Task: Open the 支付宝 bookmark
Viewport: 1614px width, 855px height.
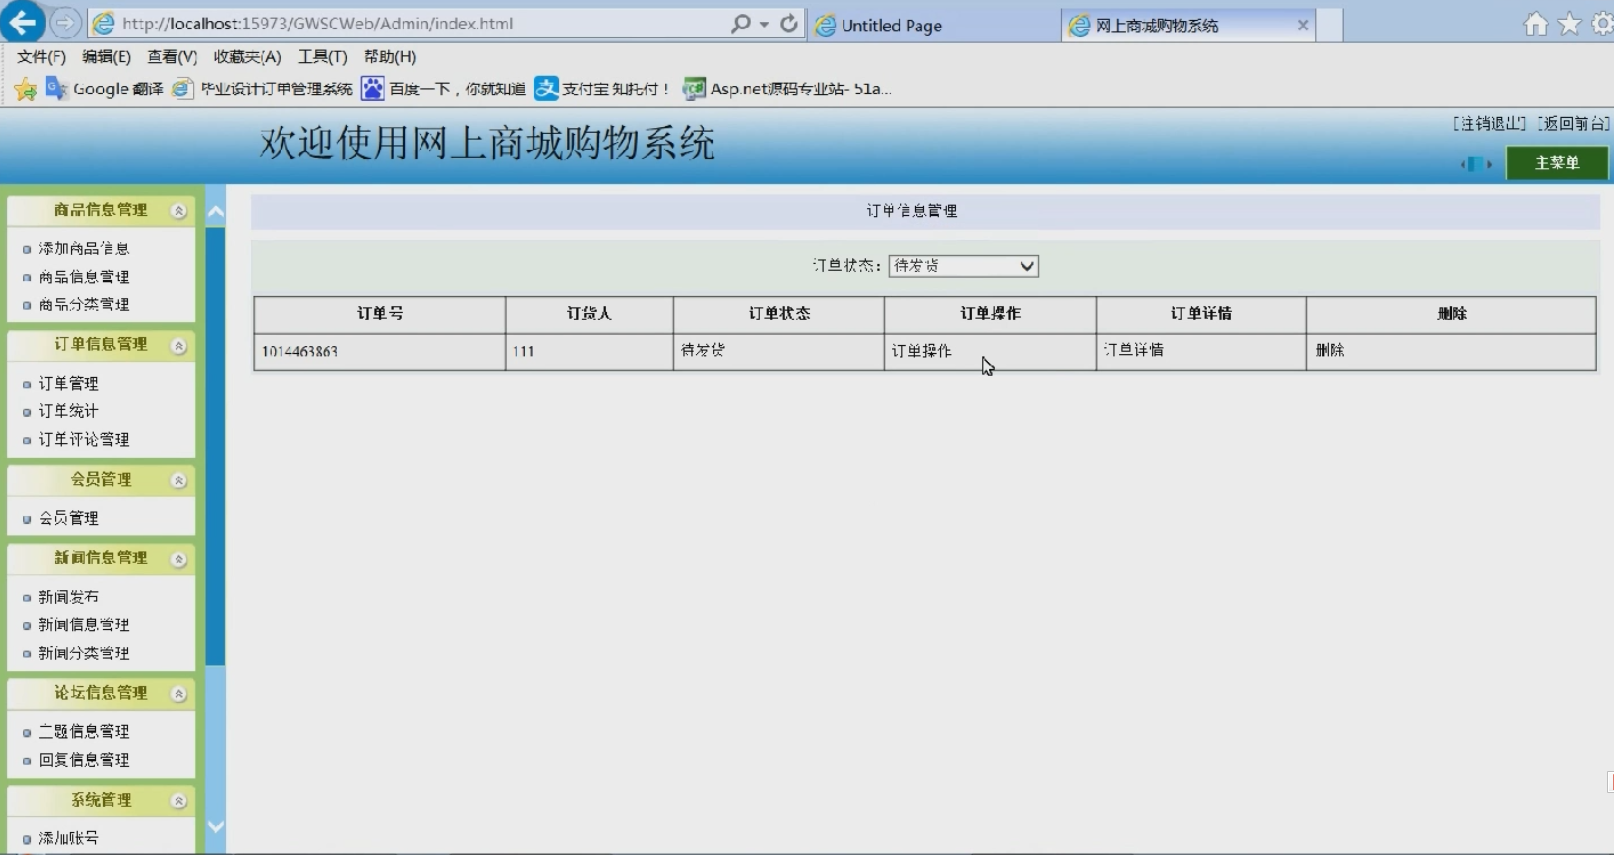Action: [x=602, y=89]
